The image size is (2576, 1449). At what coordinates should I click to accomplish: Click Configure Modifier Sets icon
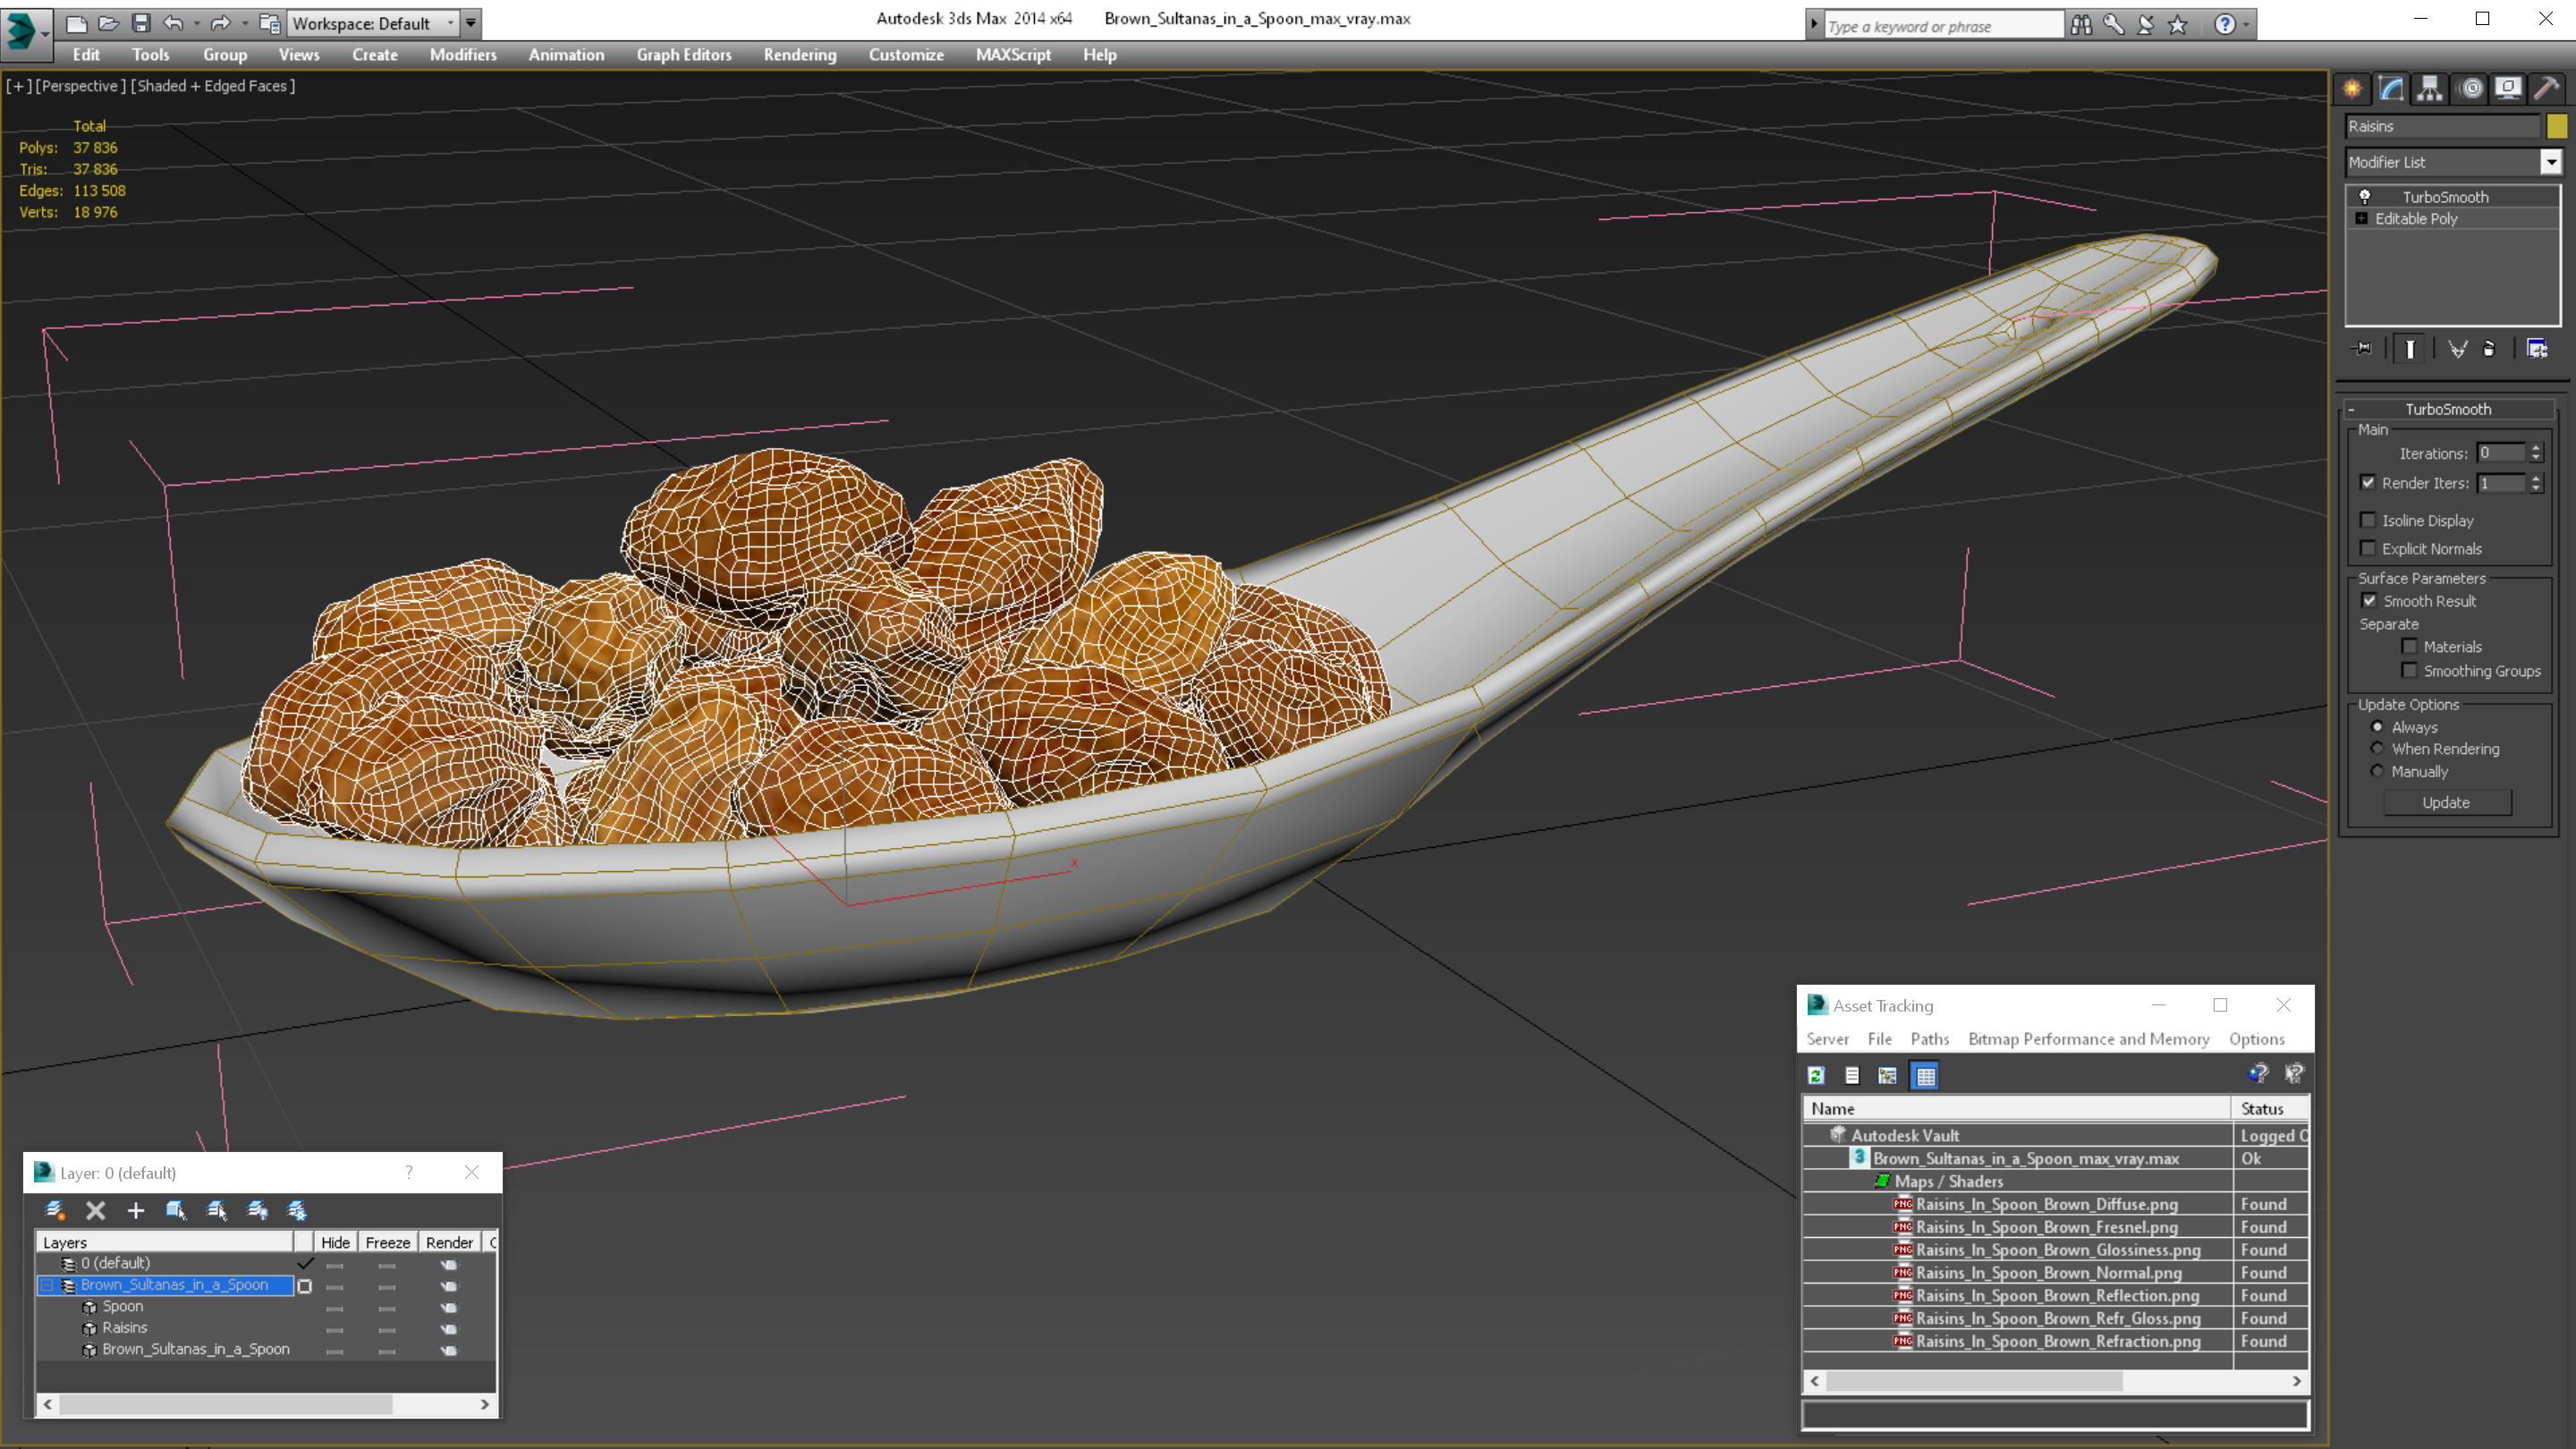coord(2537,349)
